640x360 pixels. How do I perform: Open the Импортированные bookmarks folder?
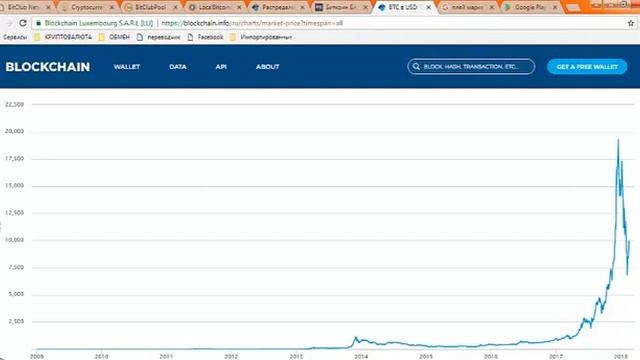[261, 37]
